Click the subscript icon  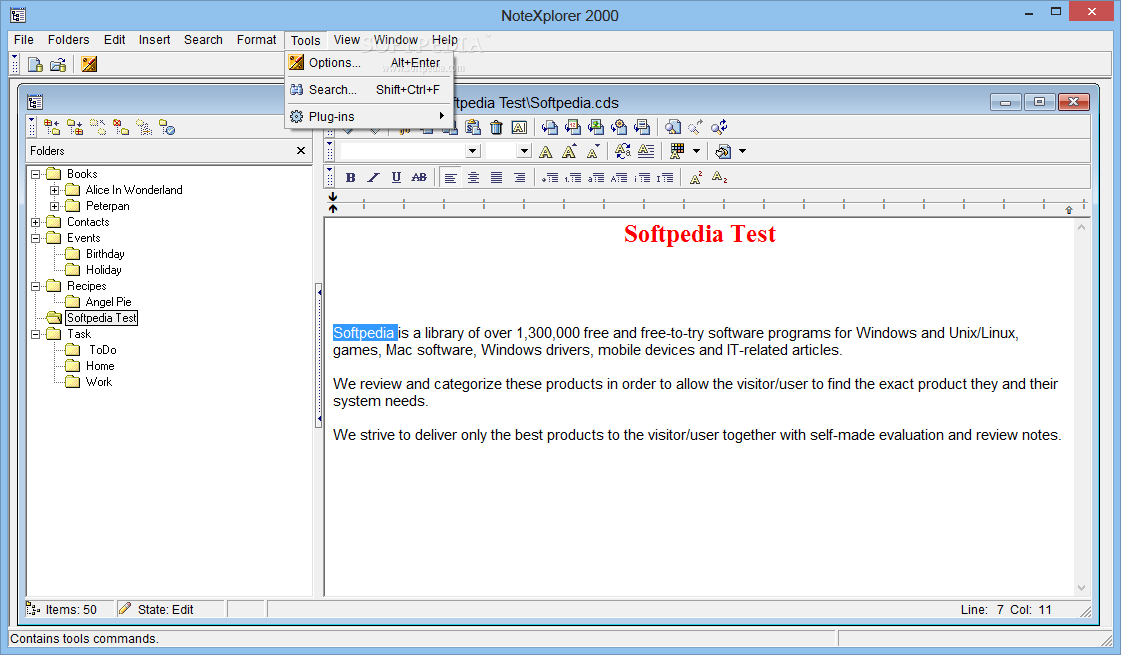click(719, 177)
